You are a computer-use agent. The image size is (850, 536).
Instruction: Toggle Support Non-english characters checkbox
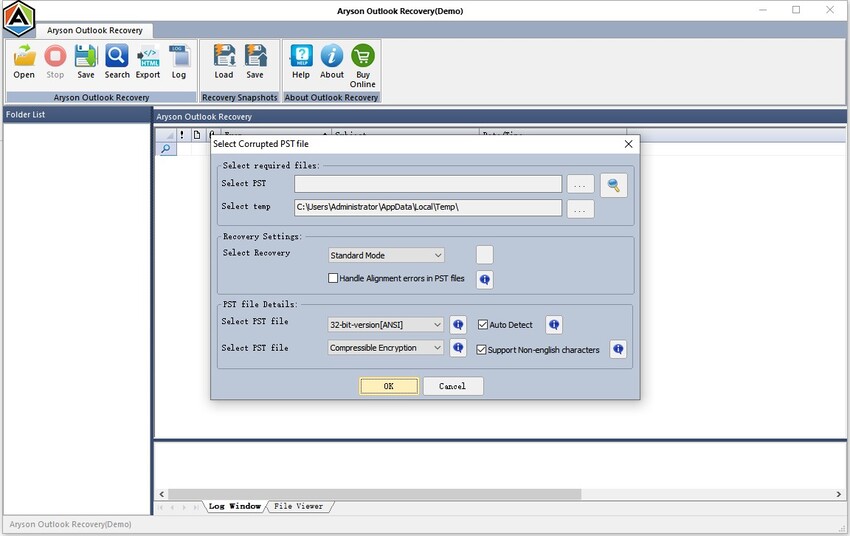coord(483,350)
